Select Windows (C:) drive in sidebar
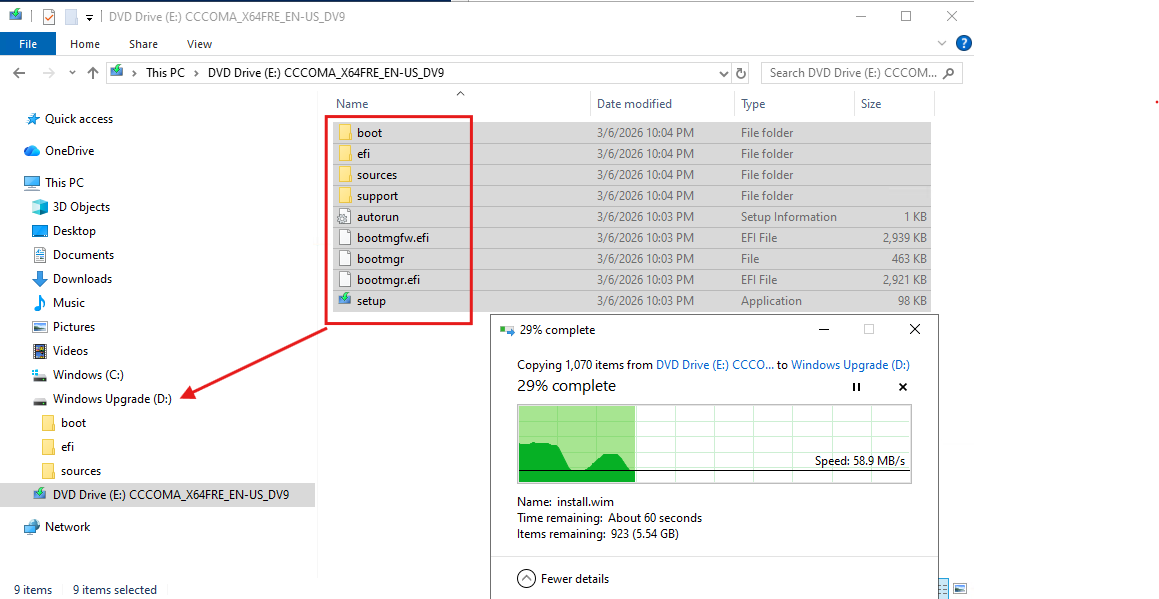The height and width of the screenshot is (599, 1159). coord(88,375)
